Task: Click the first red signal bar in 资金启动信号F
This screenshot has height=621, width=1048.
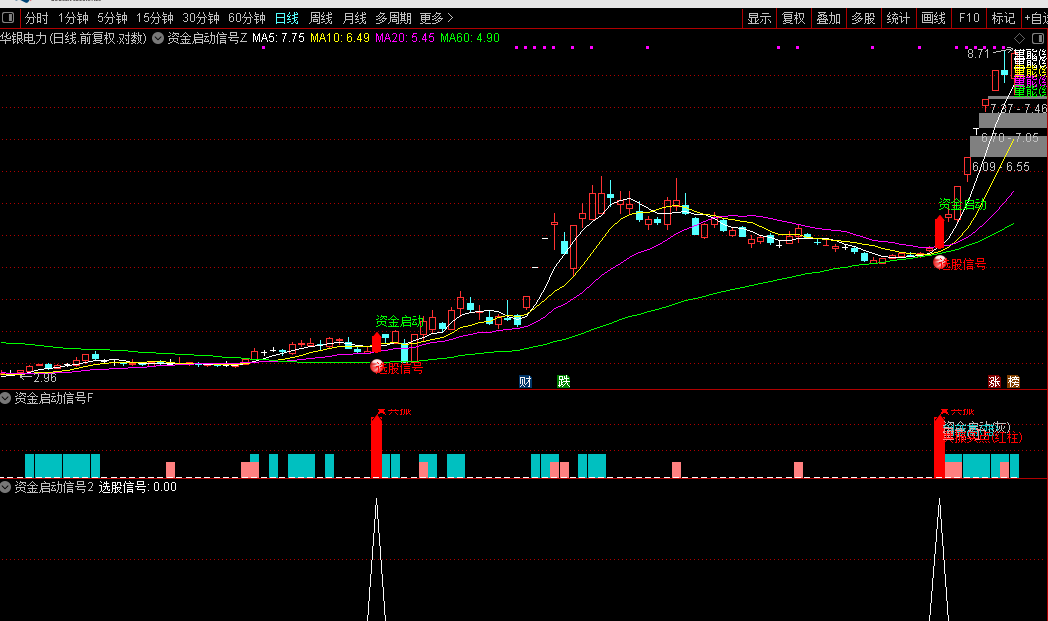Action: coord(376,447)
